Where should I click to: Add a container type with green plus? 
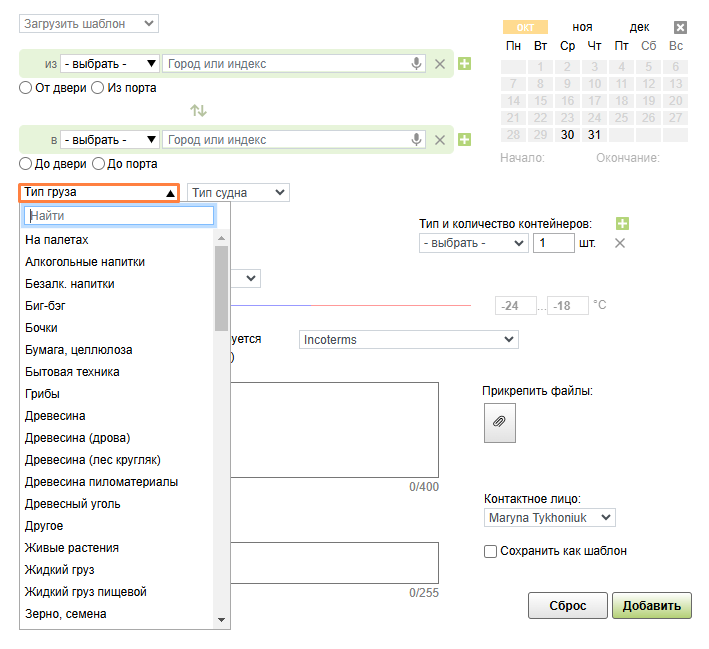(623, 223)
